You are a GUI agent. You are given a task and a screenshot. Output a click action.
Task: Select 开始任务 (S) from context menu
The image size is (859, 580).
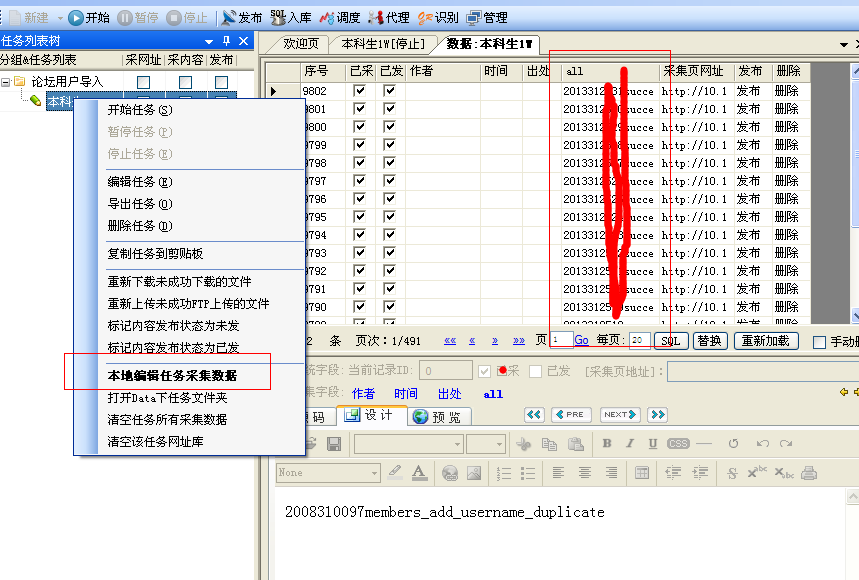140,110
